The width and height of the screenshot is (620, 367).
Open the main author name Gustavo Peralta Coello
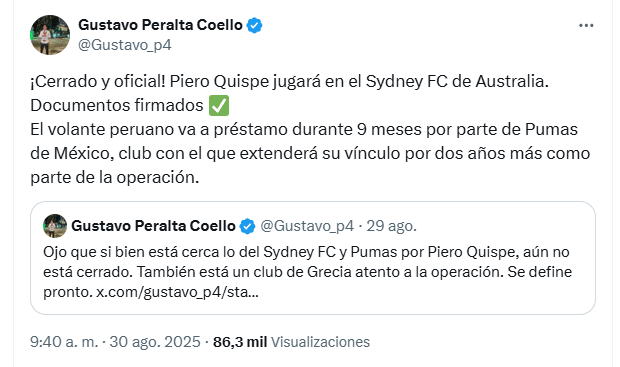160,25
